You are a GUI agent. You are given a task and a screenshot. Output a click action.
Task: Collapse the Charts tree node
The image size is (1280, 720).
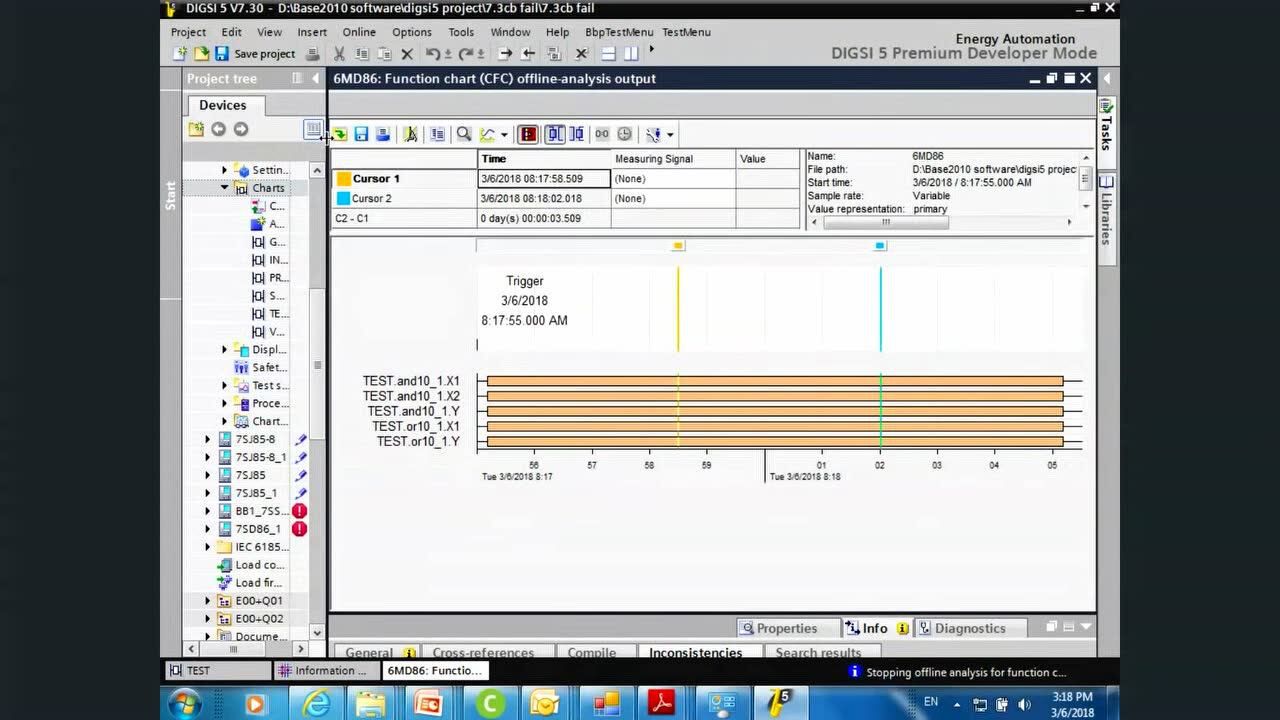[225, 188]
